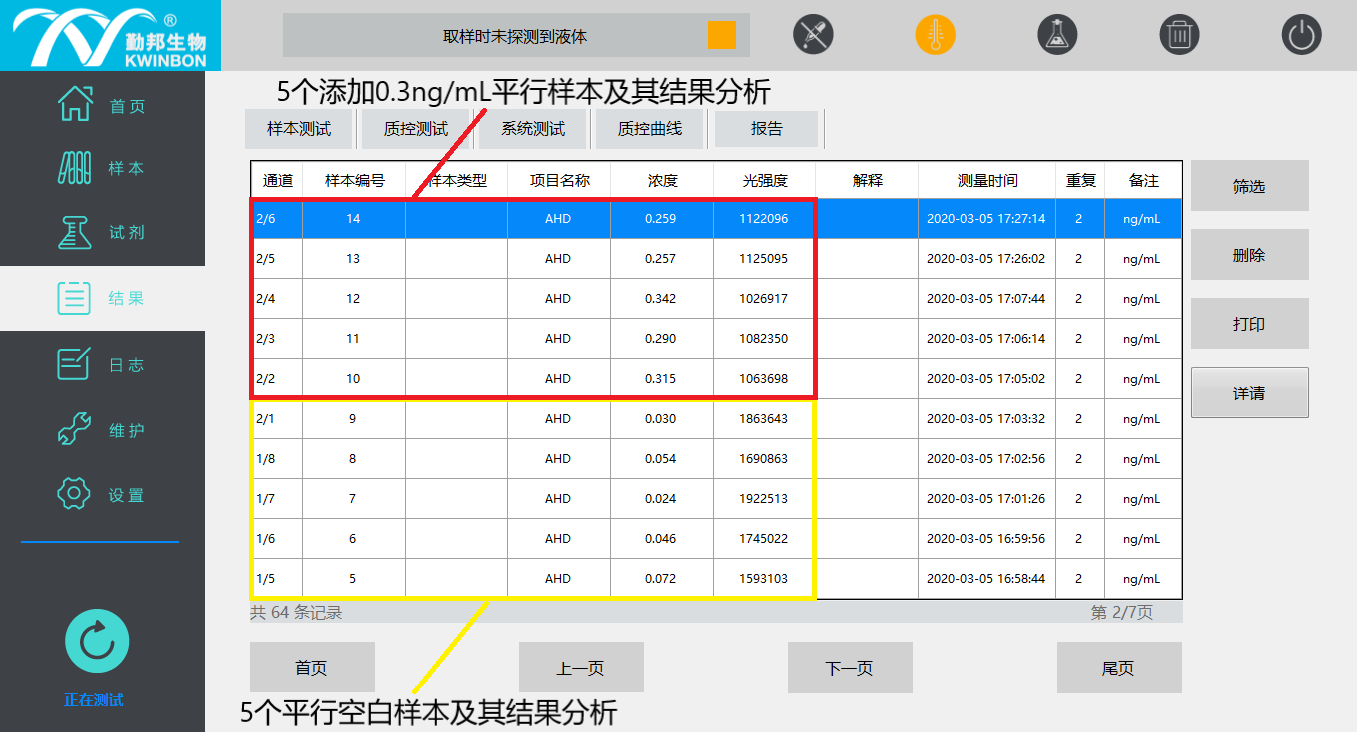This screenshot has width=1357, height=732.
Task: Click the dropper sampling icon in top bar
Action: (x=813, y=36)
